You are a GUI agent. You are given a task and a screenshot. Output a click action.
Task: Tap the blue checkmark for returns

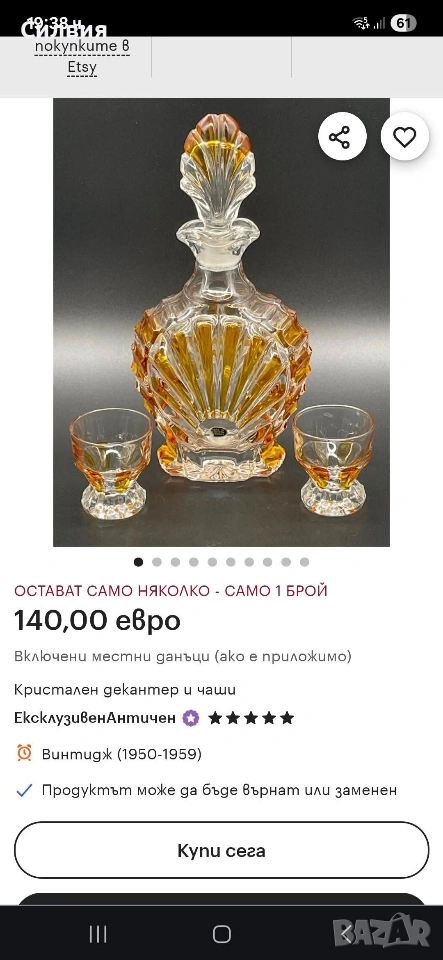24,790
